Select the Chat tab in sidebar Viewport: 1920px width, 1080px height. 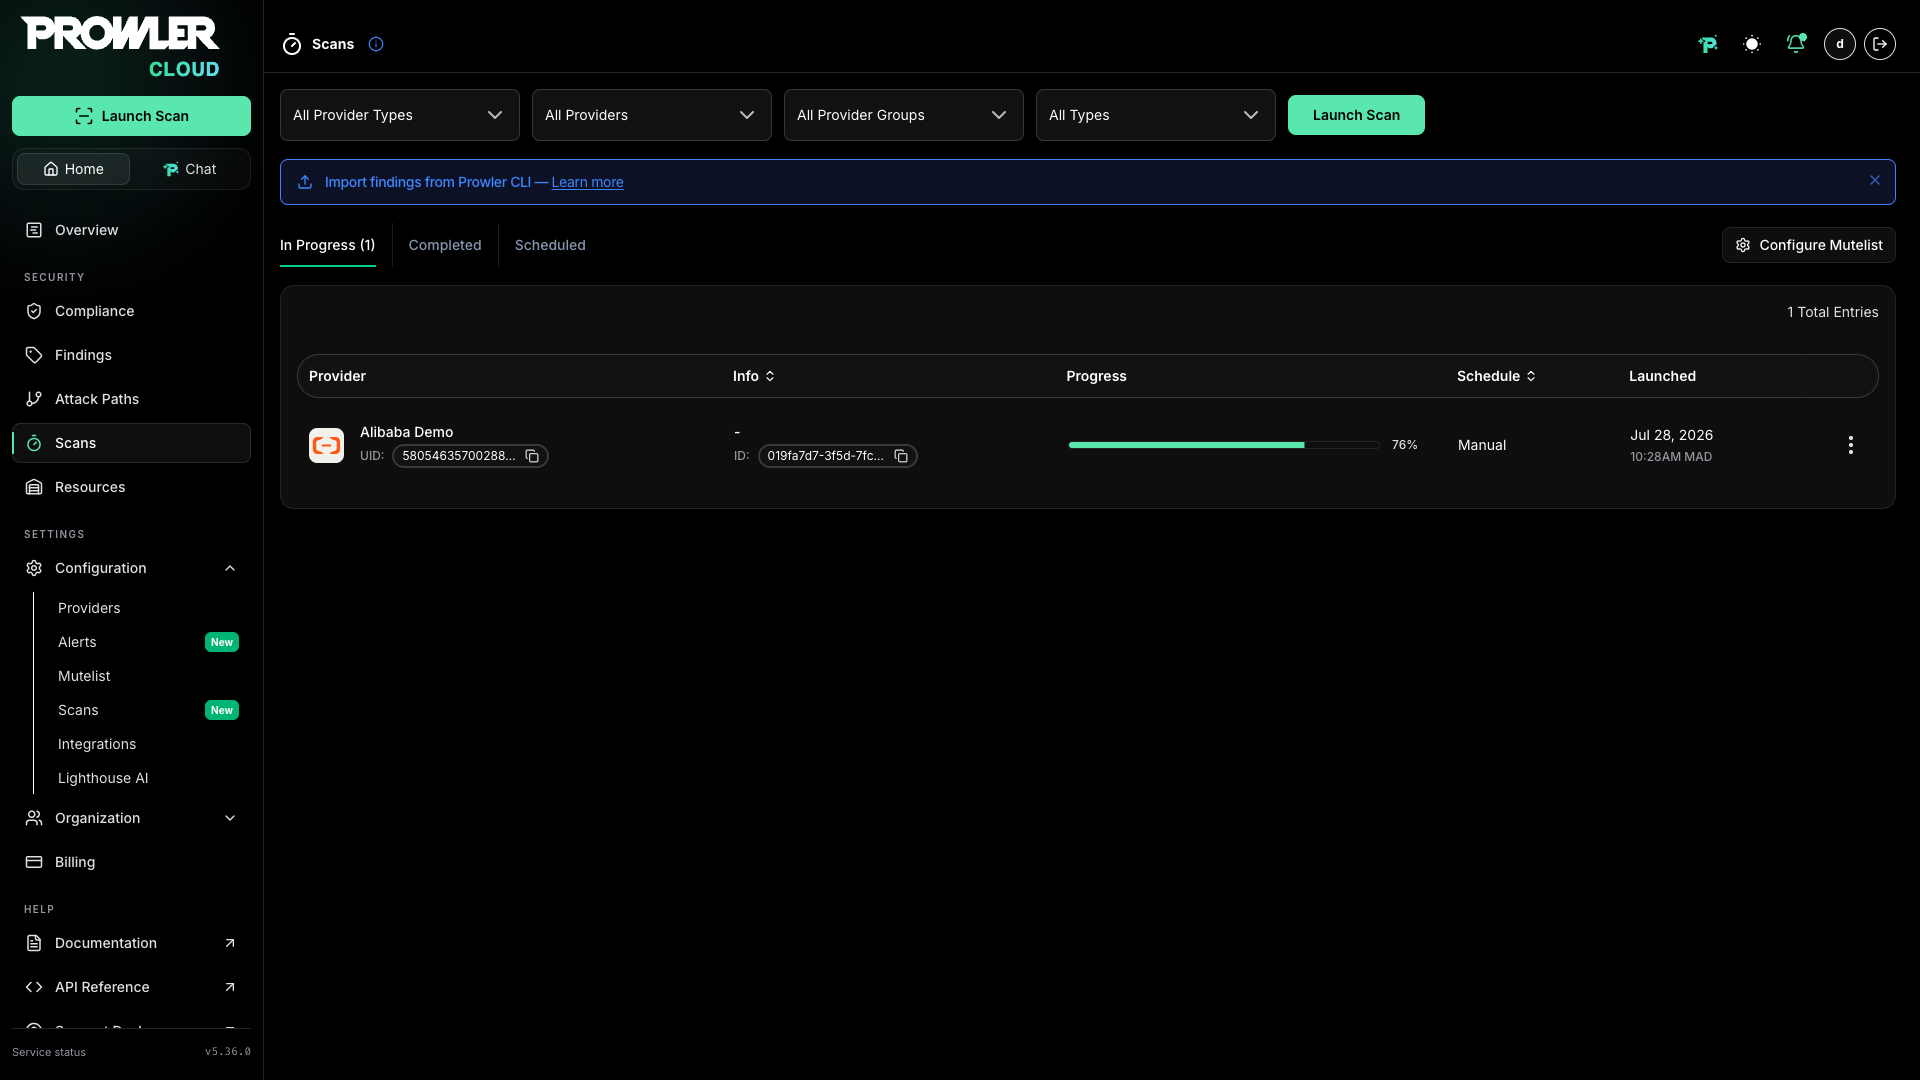(189, 169)
